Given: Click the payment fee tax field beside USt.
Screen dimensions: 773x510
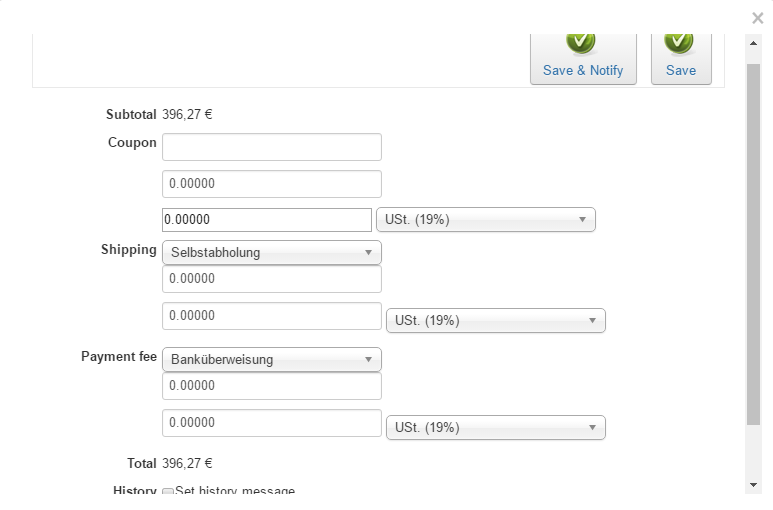Looking at the screenshot, I should tap(271, 423).
